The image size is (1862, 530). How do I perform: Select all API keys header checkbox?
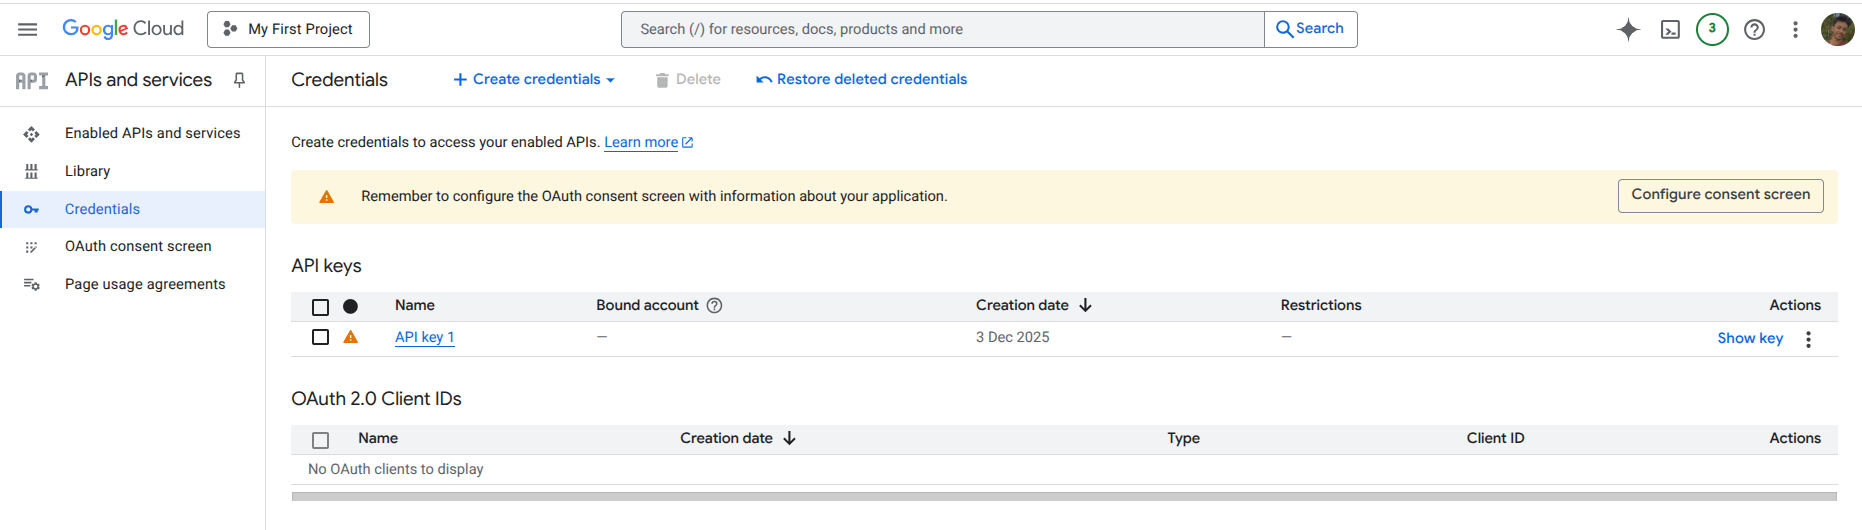pos(320,307)
